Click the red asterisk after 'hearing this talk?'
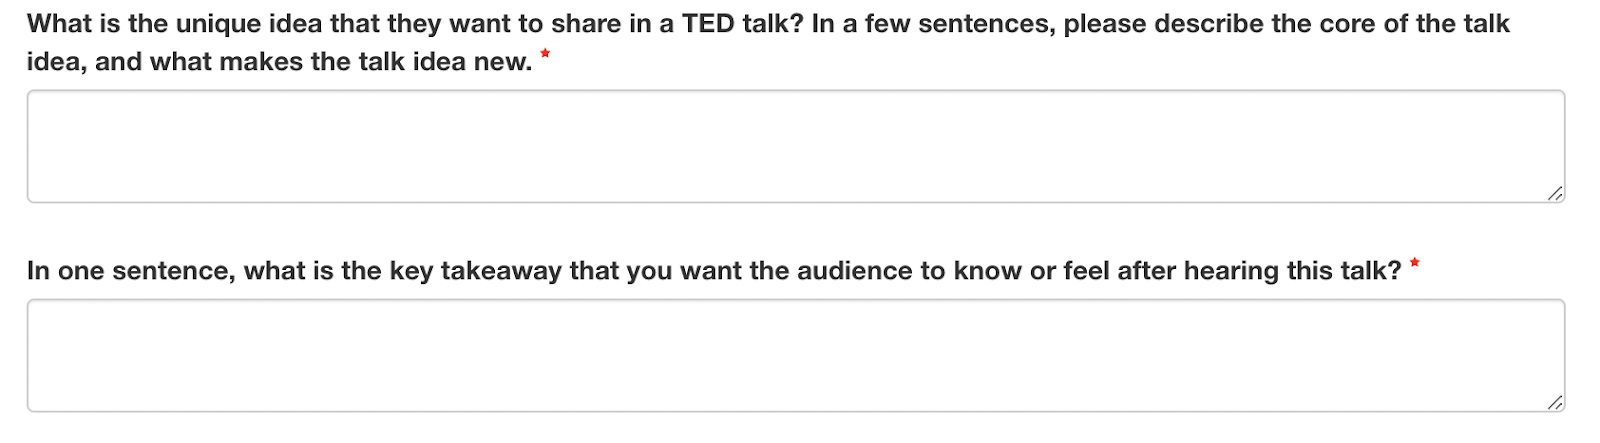Viewport: 1600px width, 443px height. coord(1414,265)
